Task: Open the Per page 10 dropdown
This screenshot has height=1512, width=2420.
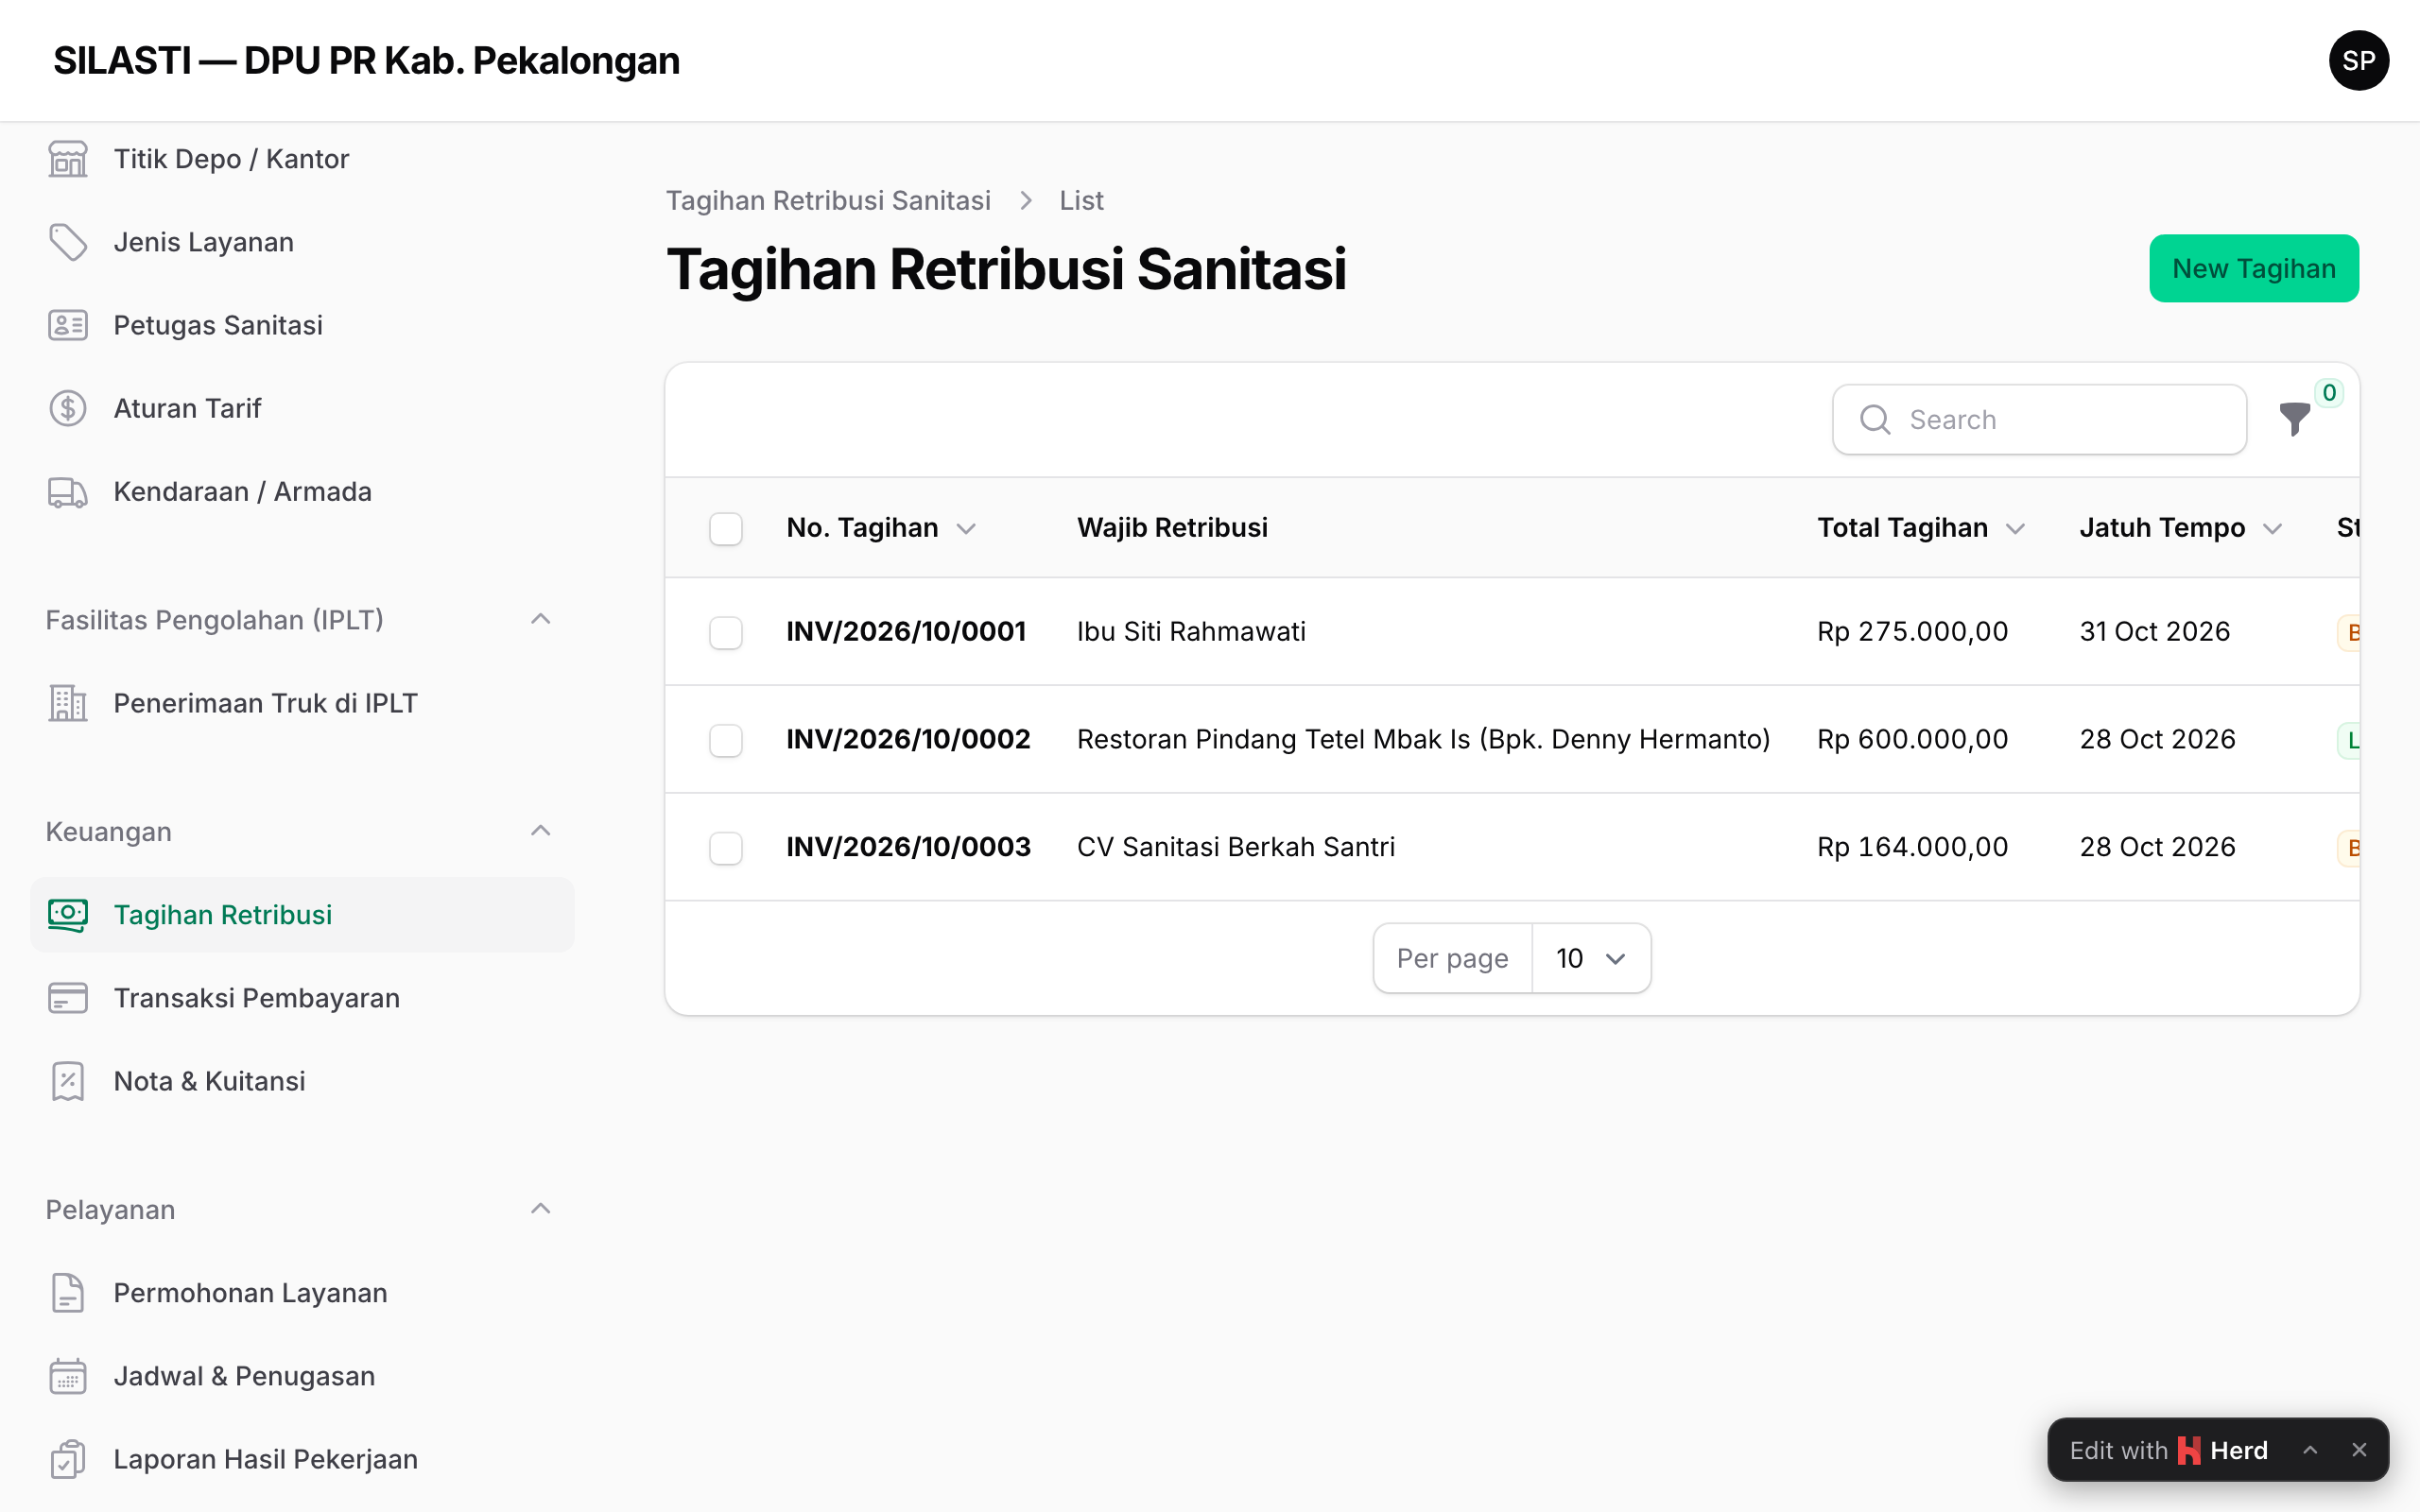Action: click(1591, 958)
